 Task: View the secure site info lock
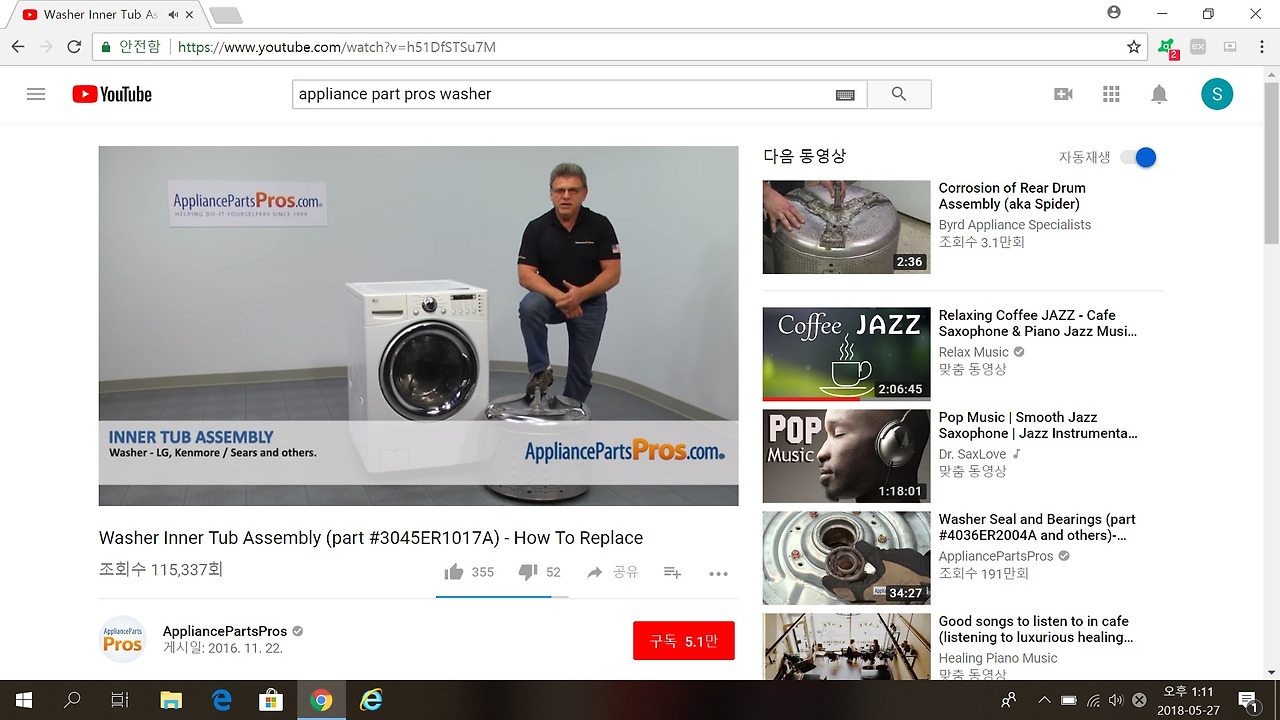(106, 47)
